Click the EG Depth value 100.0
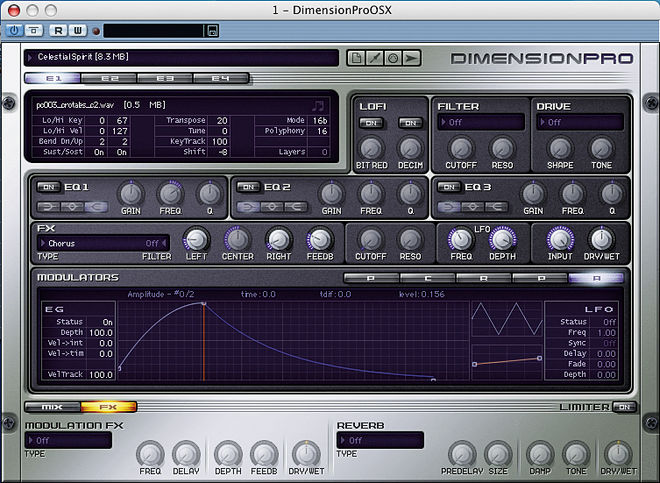The image size is (660, 483). click(x=101, y=333)
